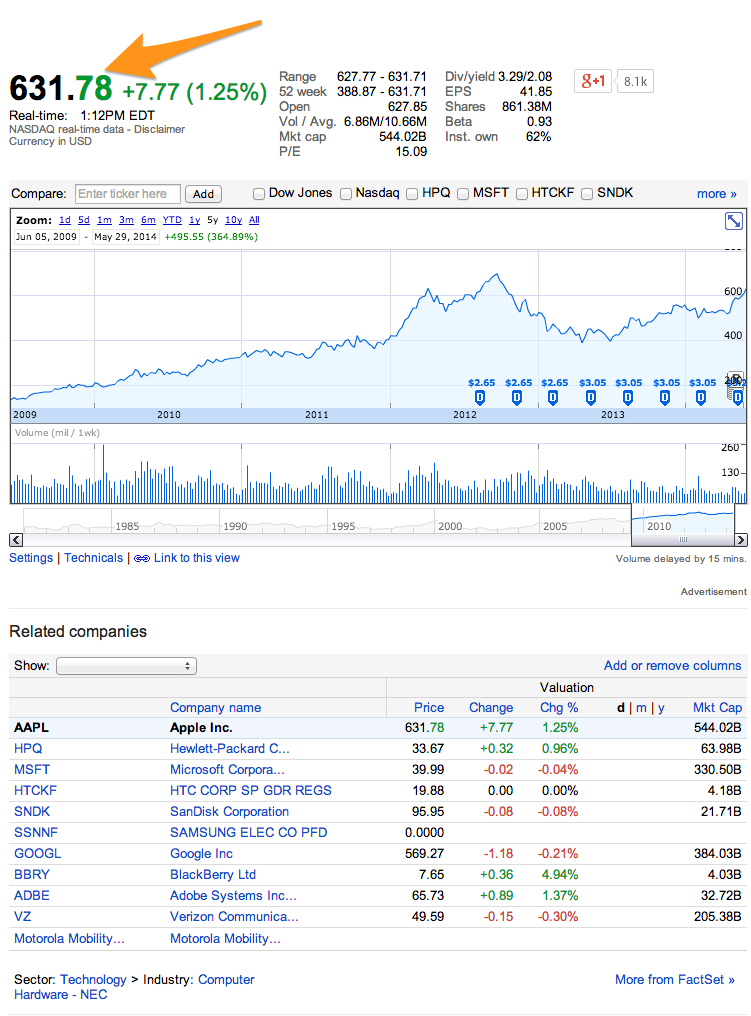Open chart Settings link
Screen dimensions: 751x1016
pyautogui.click(x=31, y=558)
